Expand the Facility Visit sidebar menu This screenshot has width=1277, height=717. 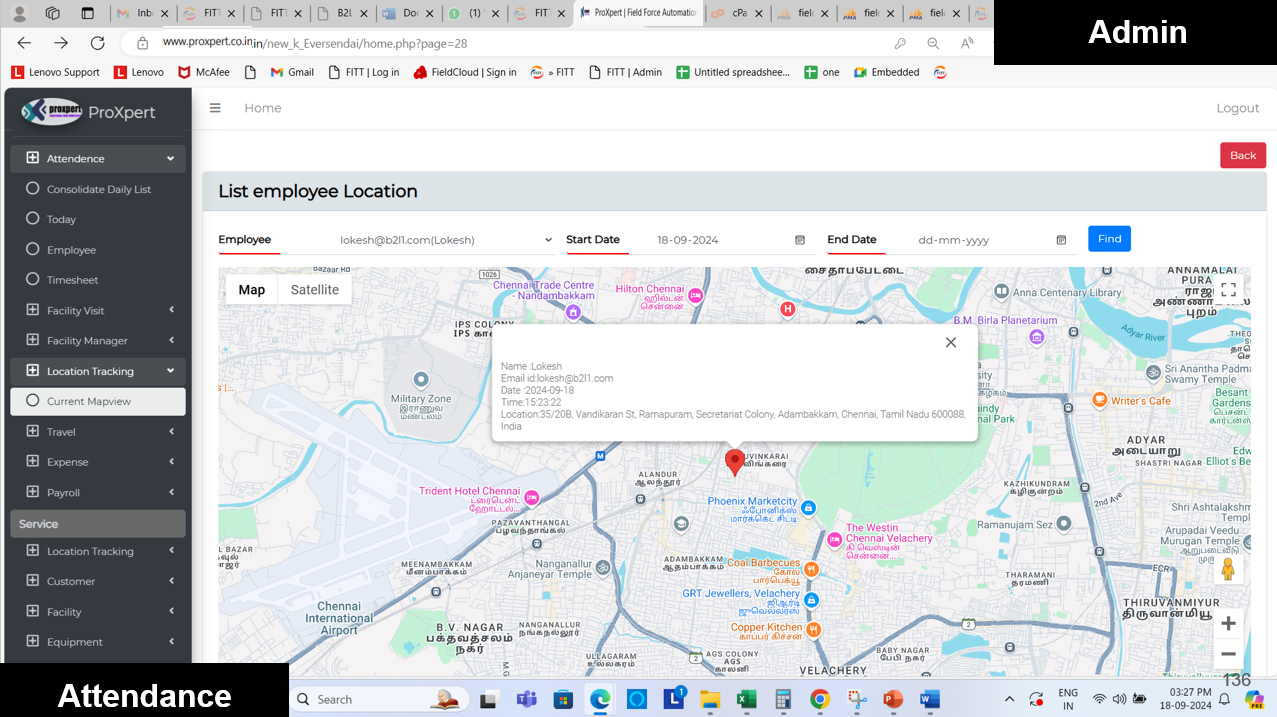(x=97, y=311)
